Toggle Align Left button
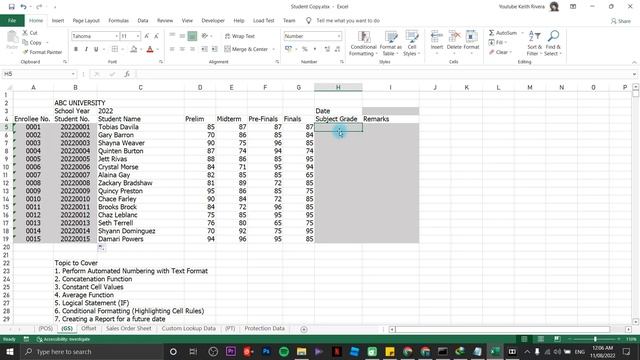The width and height of the screenshot is (640, 360). point(172,49)
